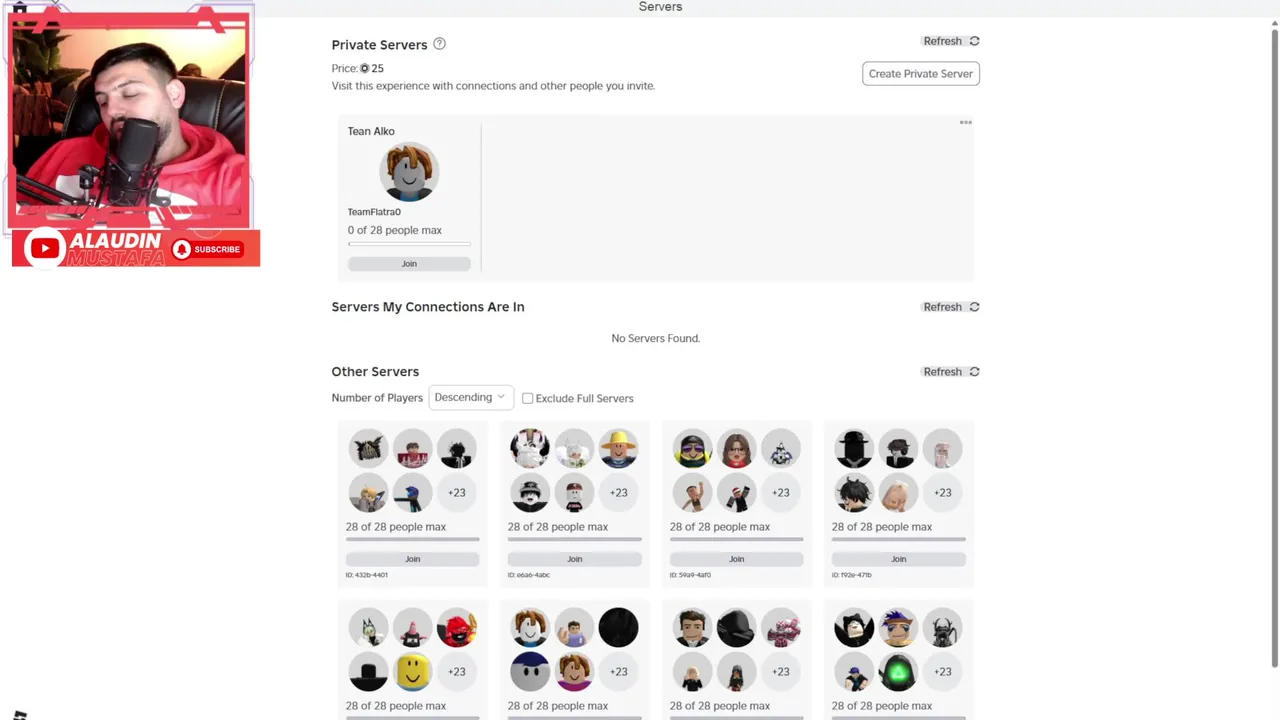Screen dimensions: 1280x720
Task: Open the three-dots menu on Tean Alko server
Action: tap(965, 122)
